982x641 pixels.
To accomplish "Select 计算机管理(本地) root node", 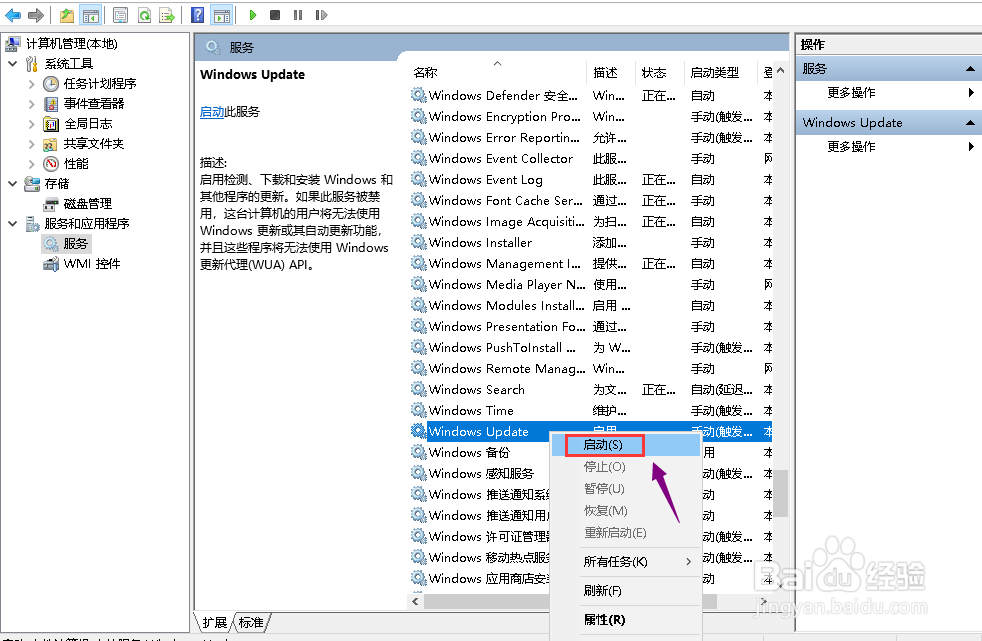I will point(71,44).
